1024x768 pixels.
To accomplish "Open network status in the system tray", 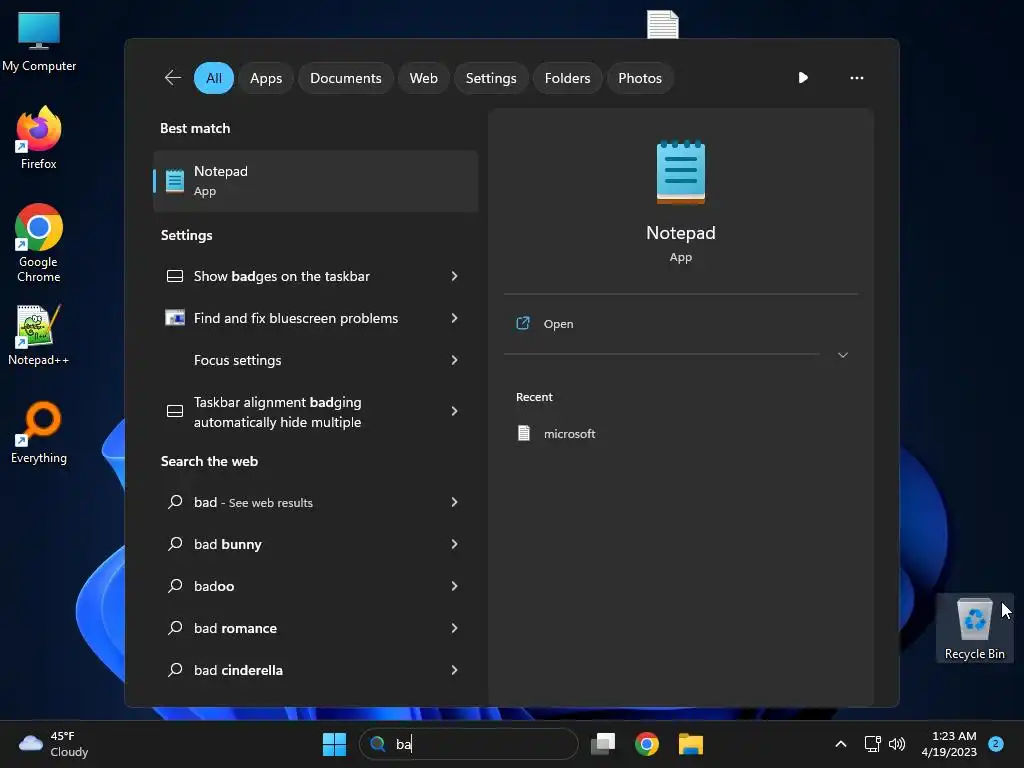I will pyautogui.click(x=872, y=744).
